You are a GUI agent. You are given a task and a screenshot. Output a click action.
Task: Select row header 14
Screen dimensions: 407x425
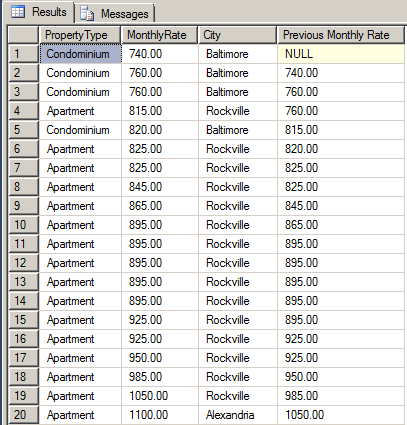(23, 301)
